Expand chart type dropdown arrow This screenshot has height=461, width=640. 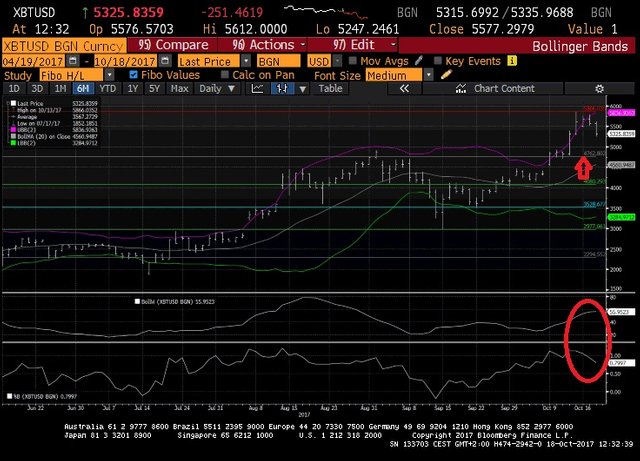pyautogui.click(x=302, y=89)
